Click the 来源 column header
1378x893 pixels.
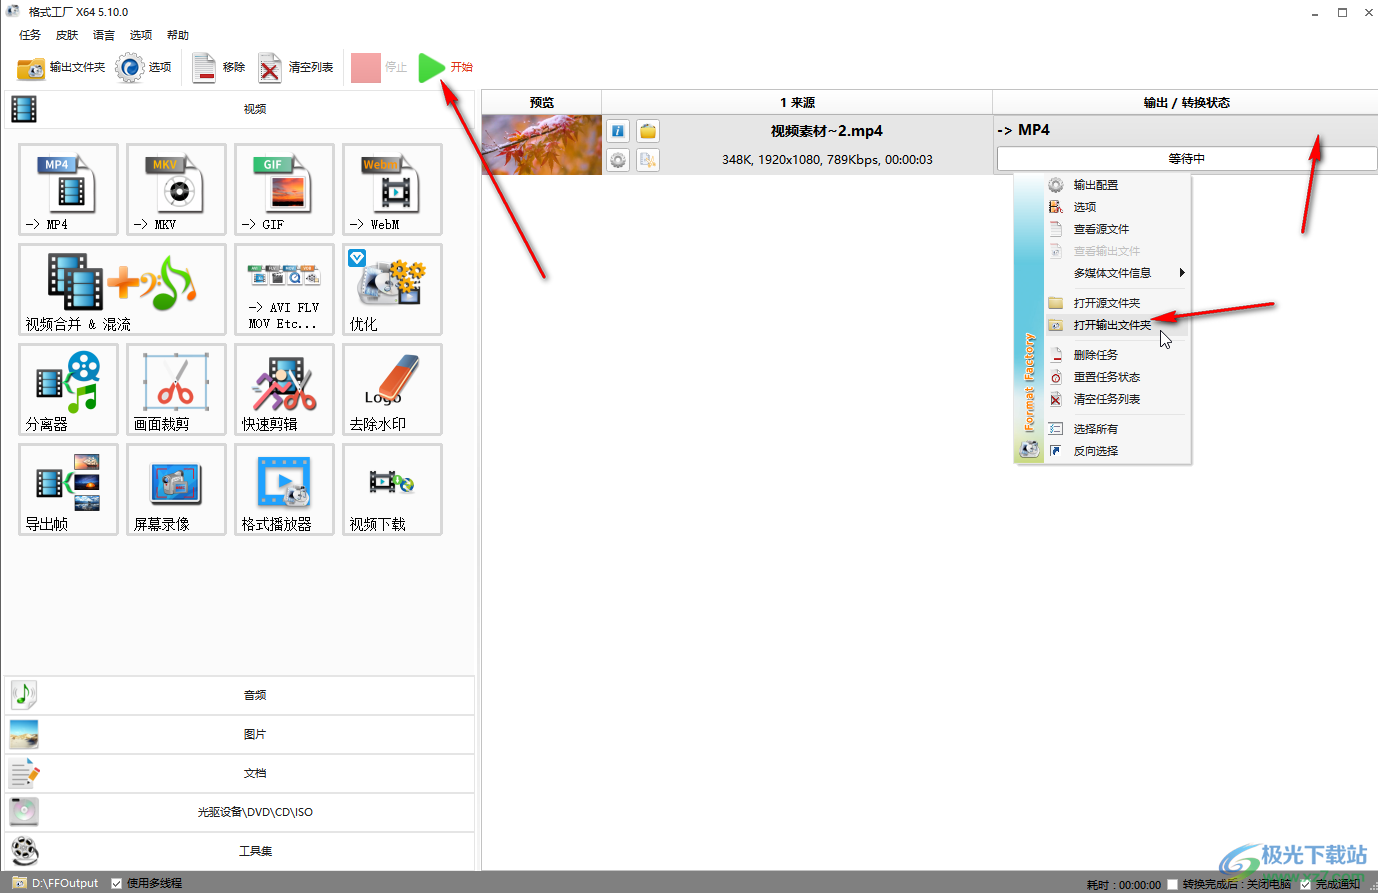click(x=797, y=102)
